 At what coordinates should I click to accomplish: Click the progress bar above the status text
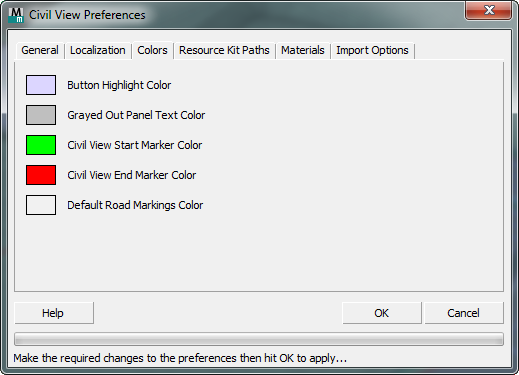(259, 339)
